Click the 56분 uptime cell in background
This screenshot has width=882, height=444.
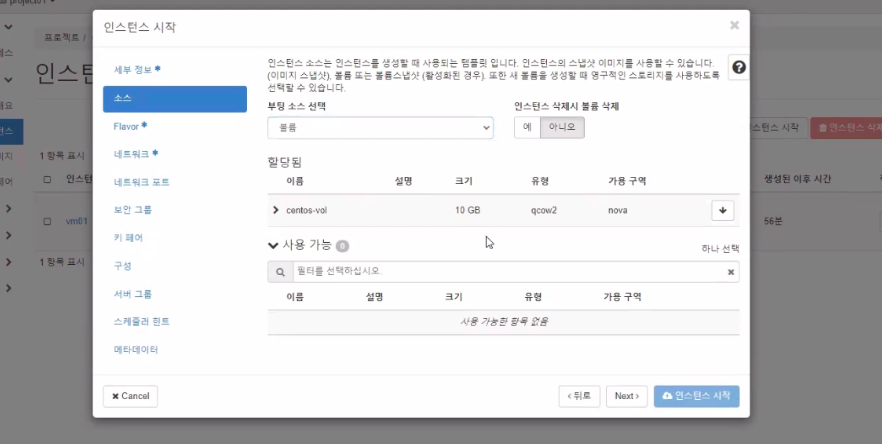[x=773, y=221]
